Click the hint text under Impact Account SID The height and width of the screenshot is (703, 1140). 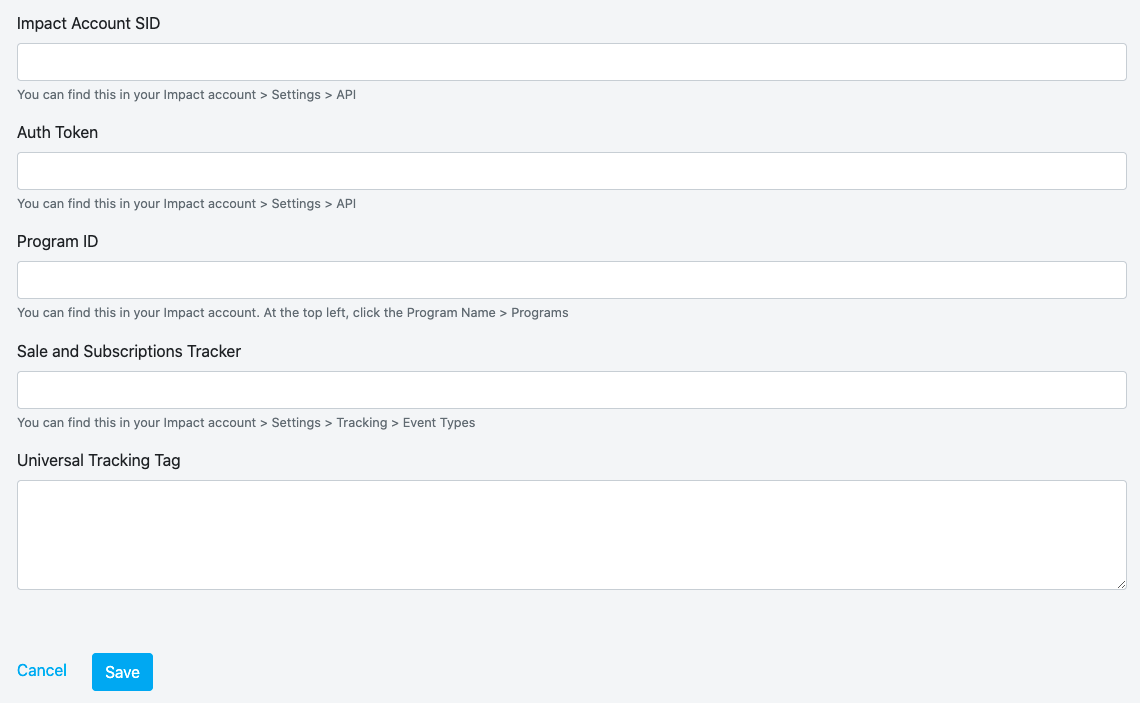tap(186, 95)
